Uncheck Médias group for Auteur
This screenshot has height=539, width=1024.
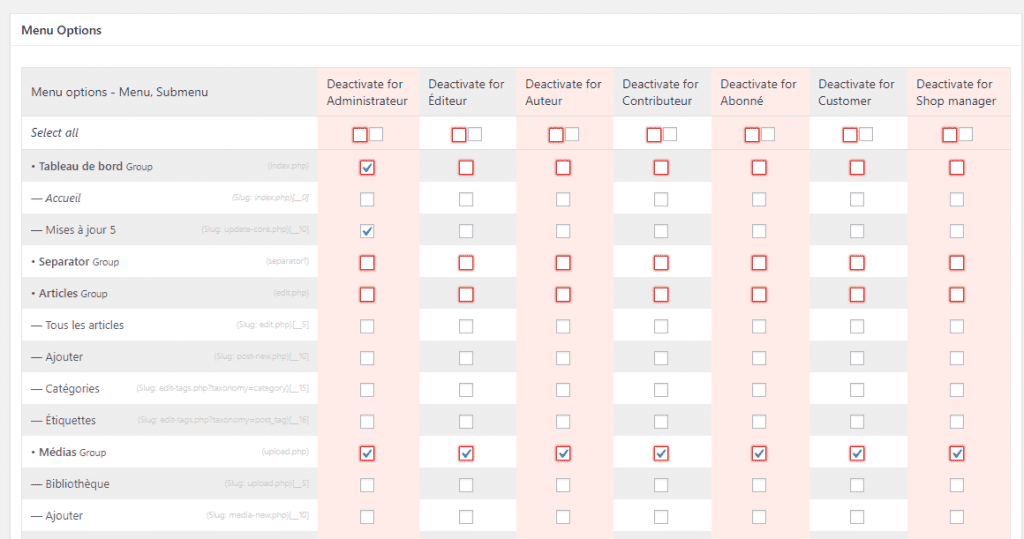click(563, 453)
